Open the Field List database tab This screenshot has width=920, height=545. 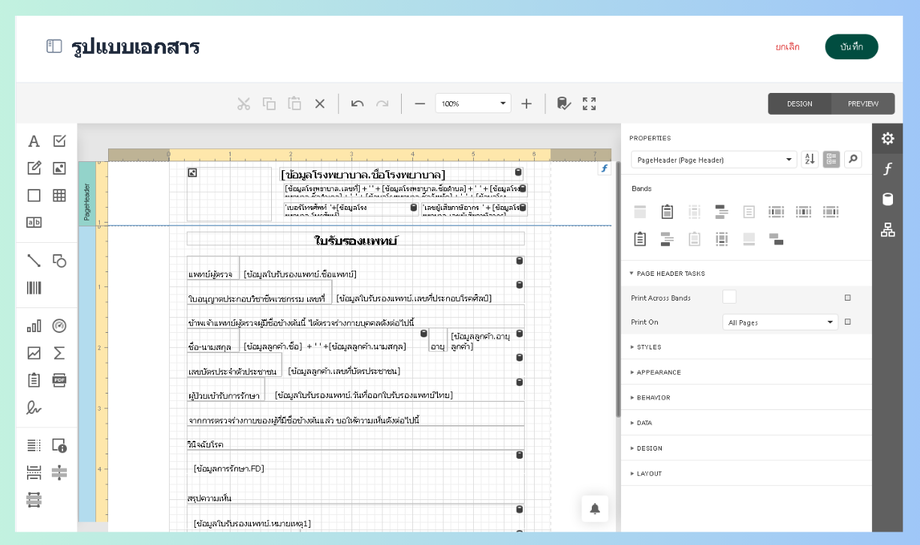pyautogui.click(x=887, y=199)
